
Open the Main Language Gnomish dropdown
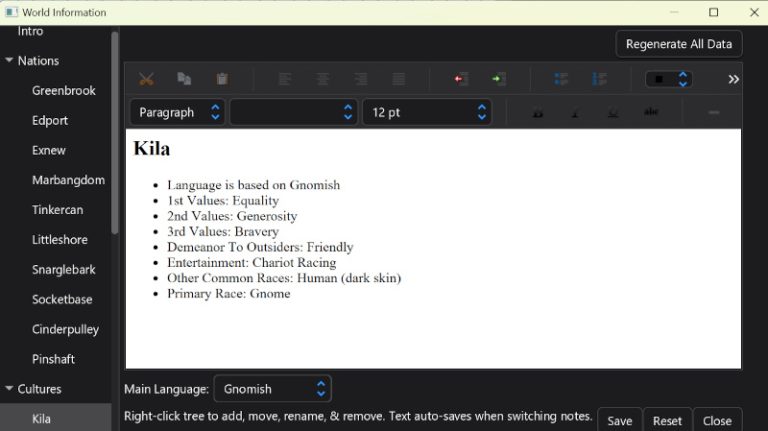(273, 389)
